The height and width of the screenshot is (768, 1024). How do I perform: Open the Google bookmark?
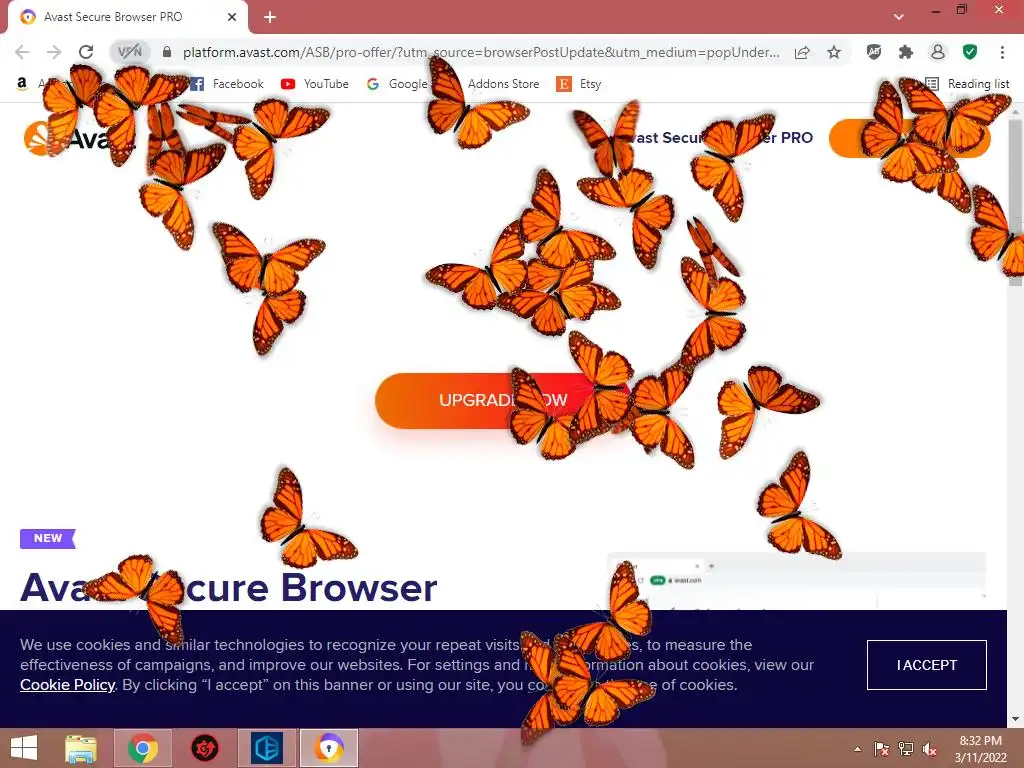[x=397, y=84]
